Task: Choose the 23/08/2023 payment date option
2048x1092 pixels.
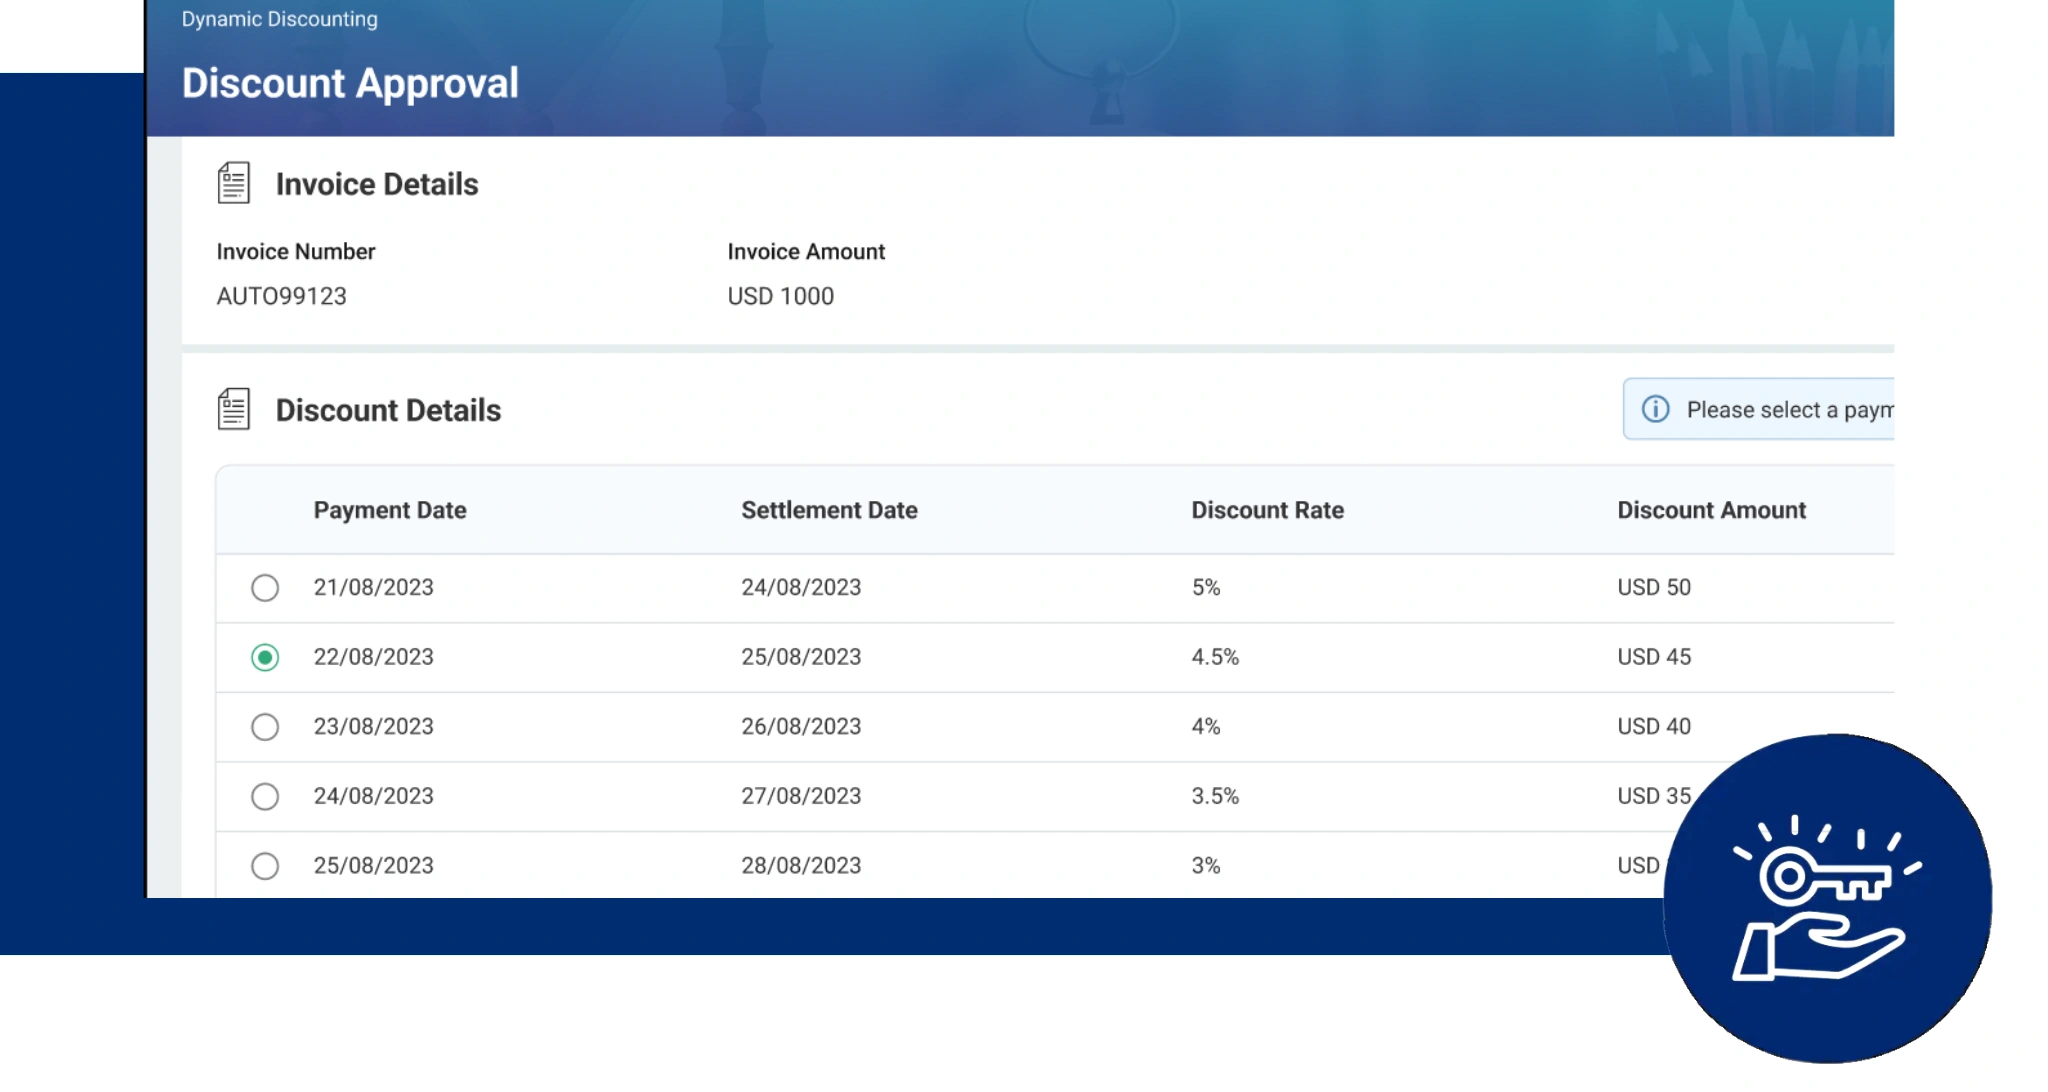Action: tap(265, 727)
